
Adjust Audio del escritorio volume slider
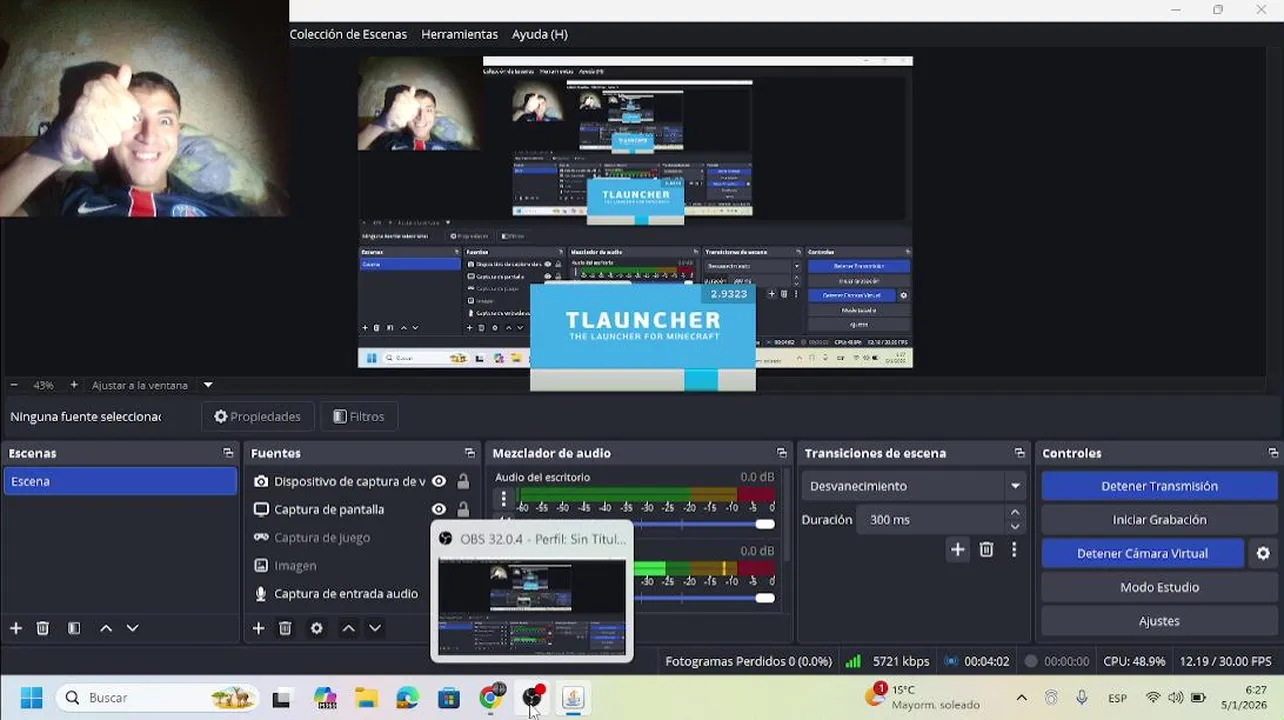click(765, 524)
